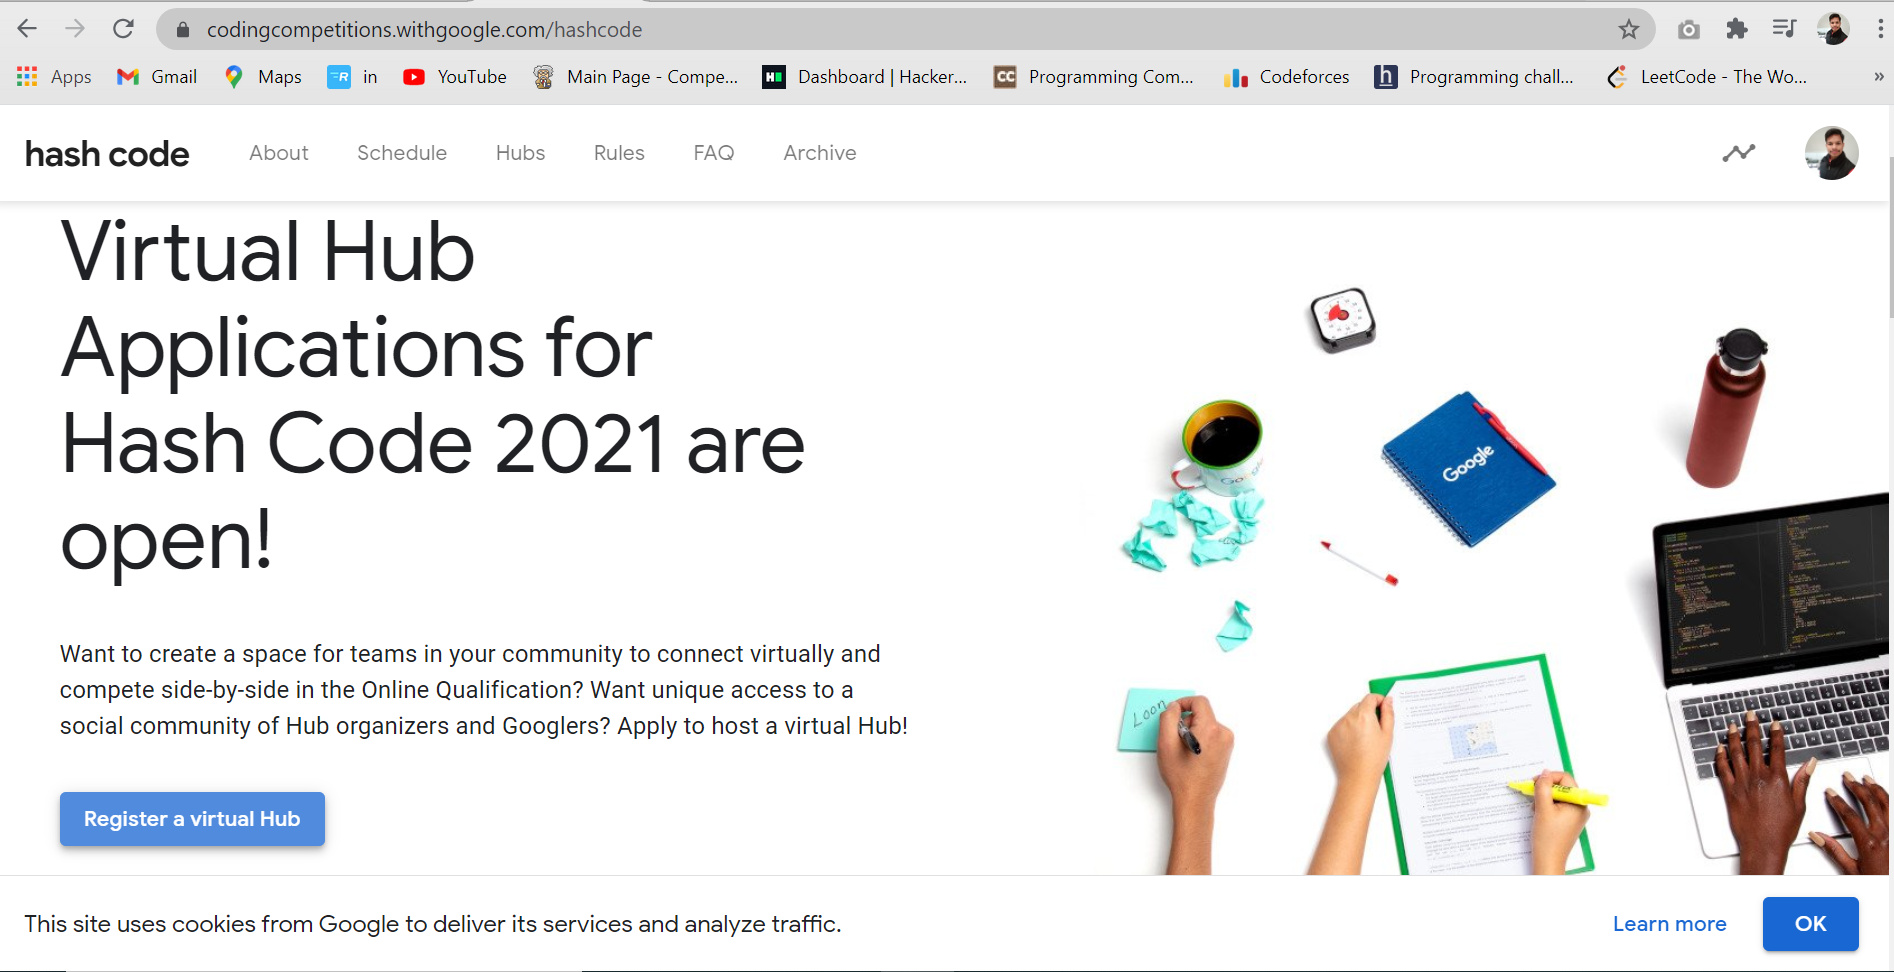Viewport: 1894px width, 972px height.
Task: Open the Gmail bookmark
Action: (x=157, y=77)
